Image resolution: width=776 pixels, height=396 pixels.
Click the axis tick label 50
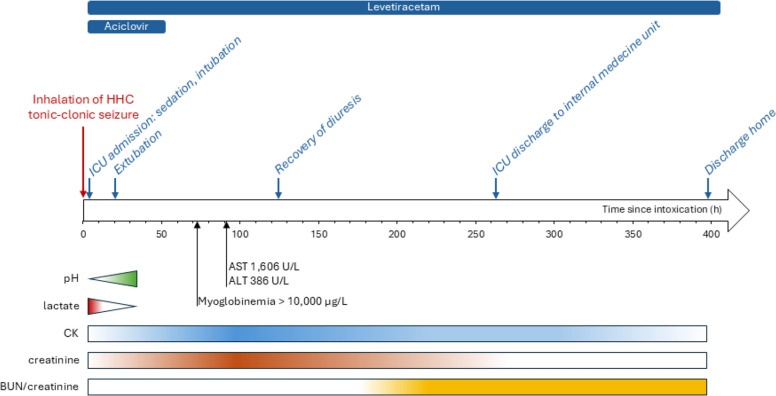[x=162, y=234]
